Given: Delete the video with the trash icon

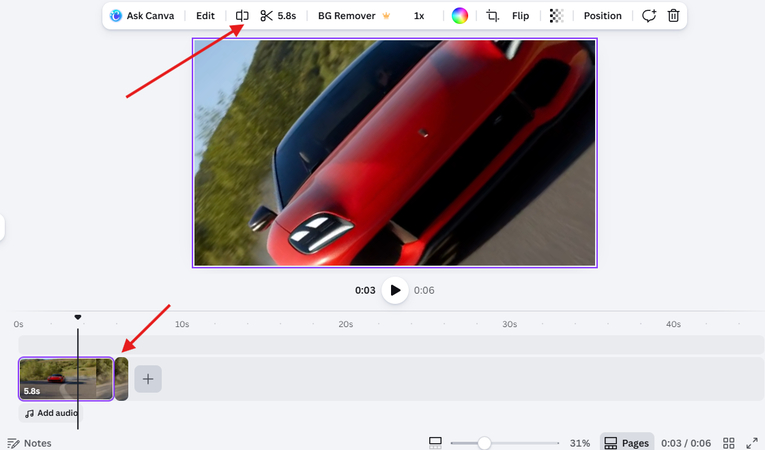Looking at the screenshot, I should [x=673, y=16].
